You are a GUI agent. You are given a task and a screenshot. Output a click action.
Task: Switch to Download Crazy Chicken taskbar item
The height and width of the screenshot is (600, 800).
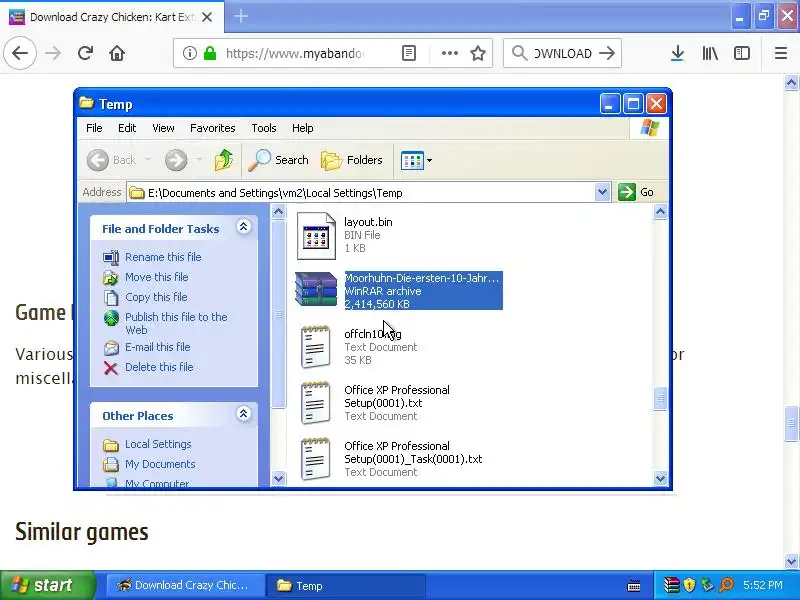coord(185,585)
